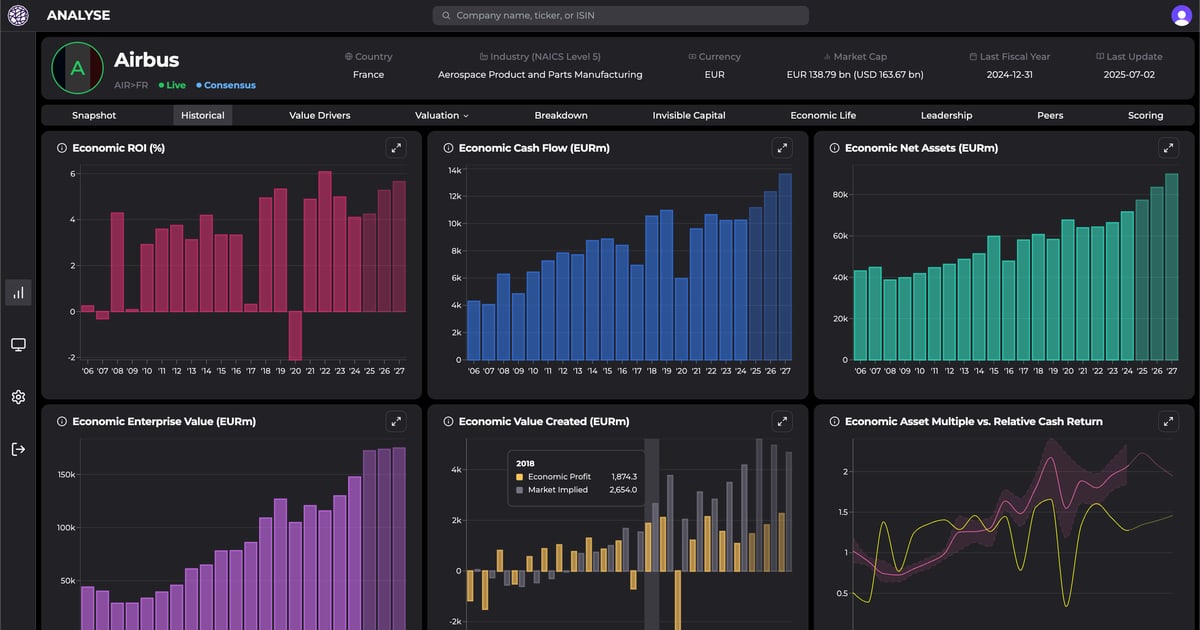Open the Leadership tab

click(946, 116)
